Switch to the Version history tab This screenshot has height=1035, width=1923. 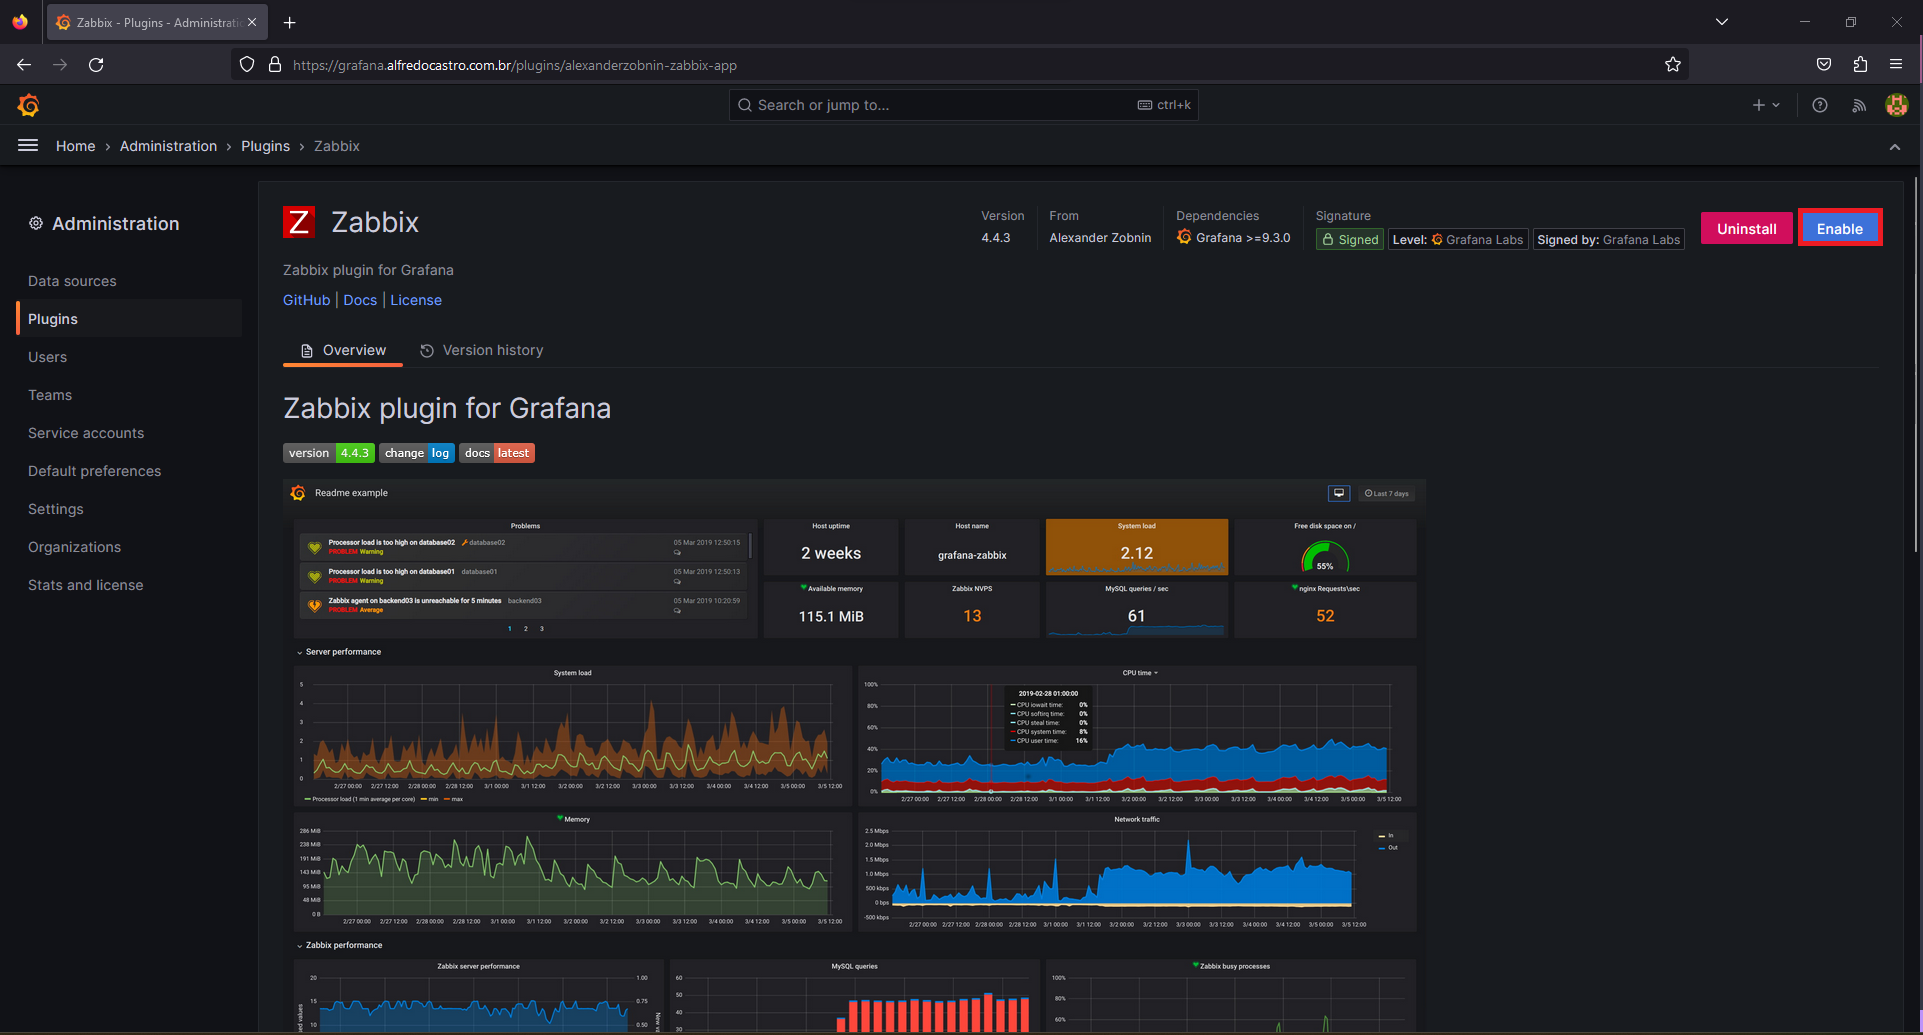482,351
